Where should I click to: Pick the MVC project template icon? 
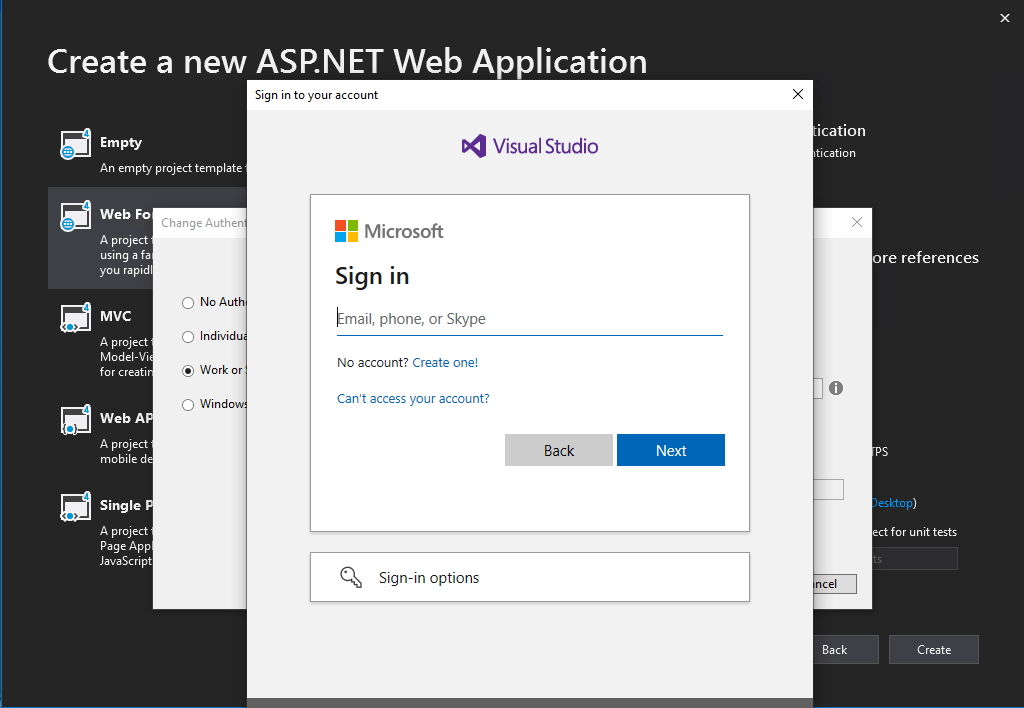point(76,317)
